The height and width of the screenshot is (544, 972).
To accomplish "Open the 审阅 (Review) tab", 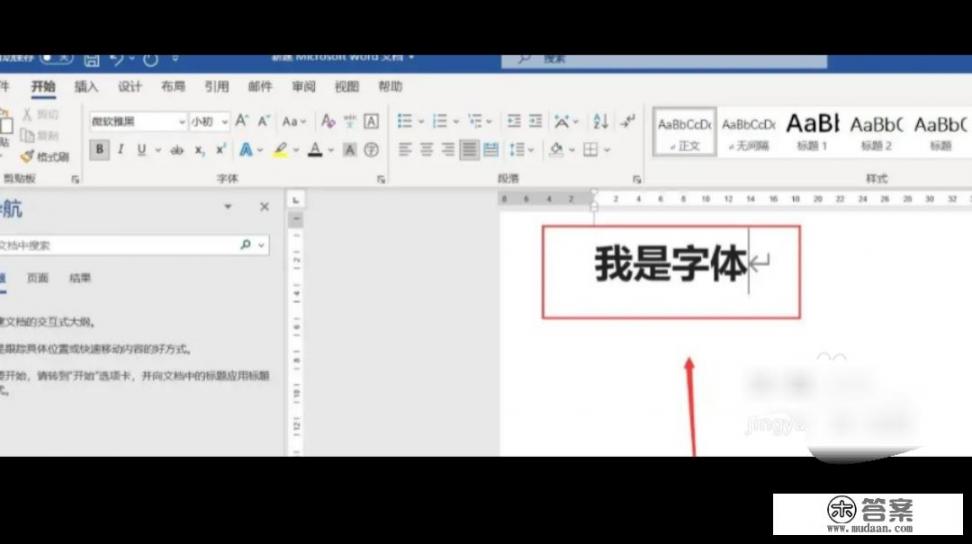I will pos(304,87).
